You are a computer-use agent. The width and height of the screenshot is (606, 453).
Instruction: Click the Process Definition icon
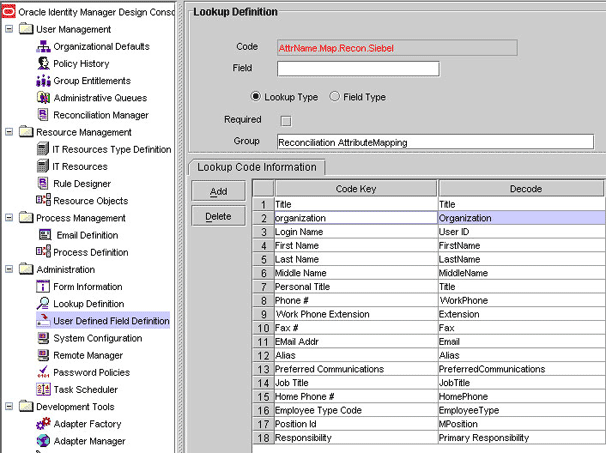[43, 252]
